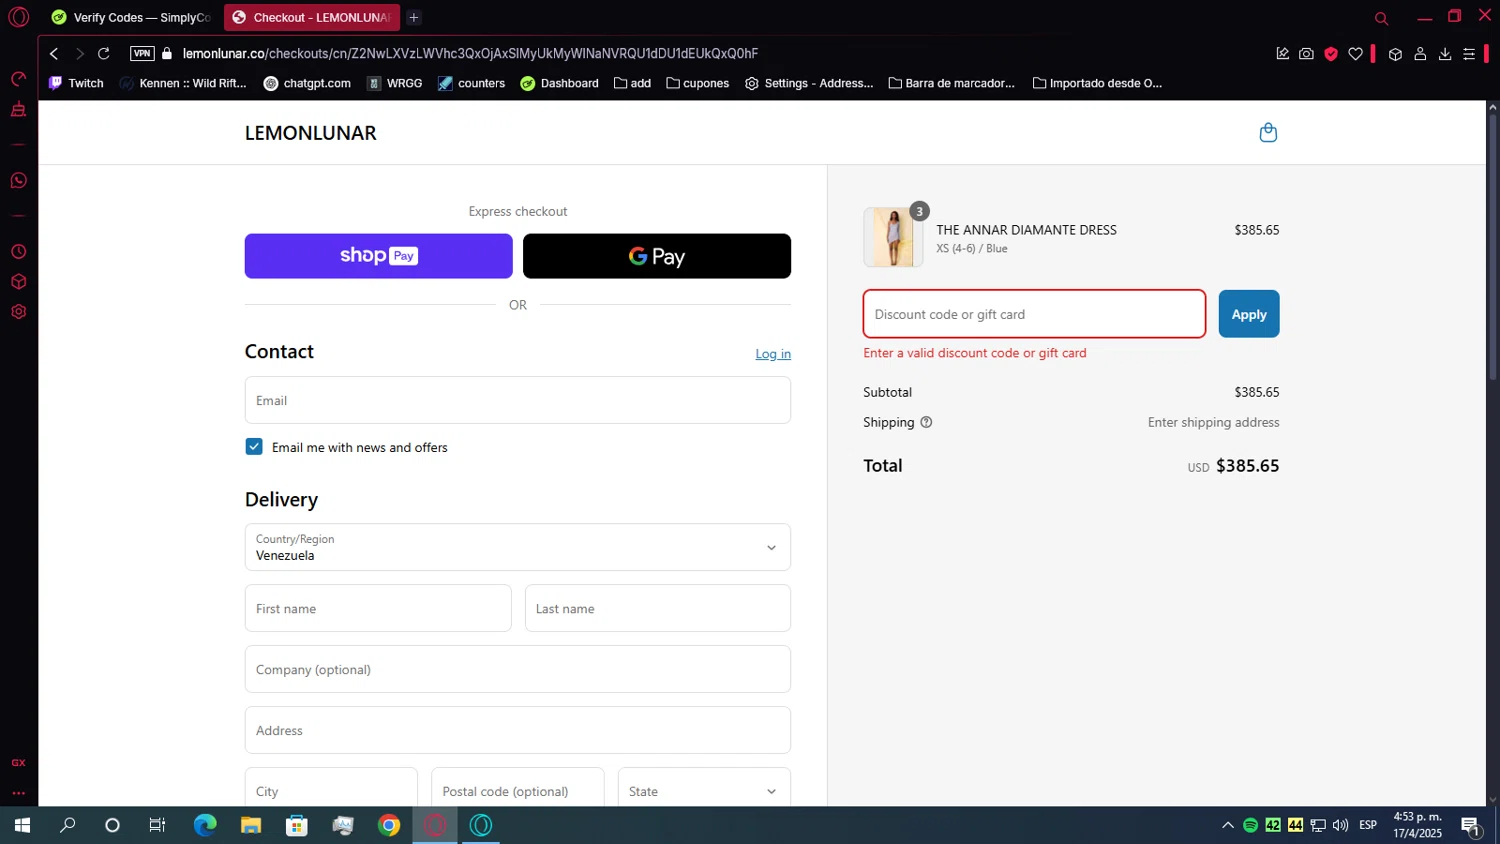Show shipping info question mark icon

tap(926, 422)
